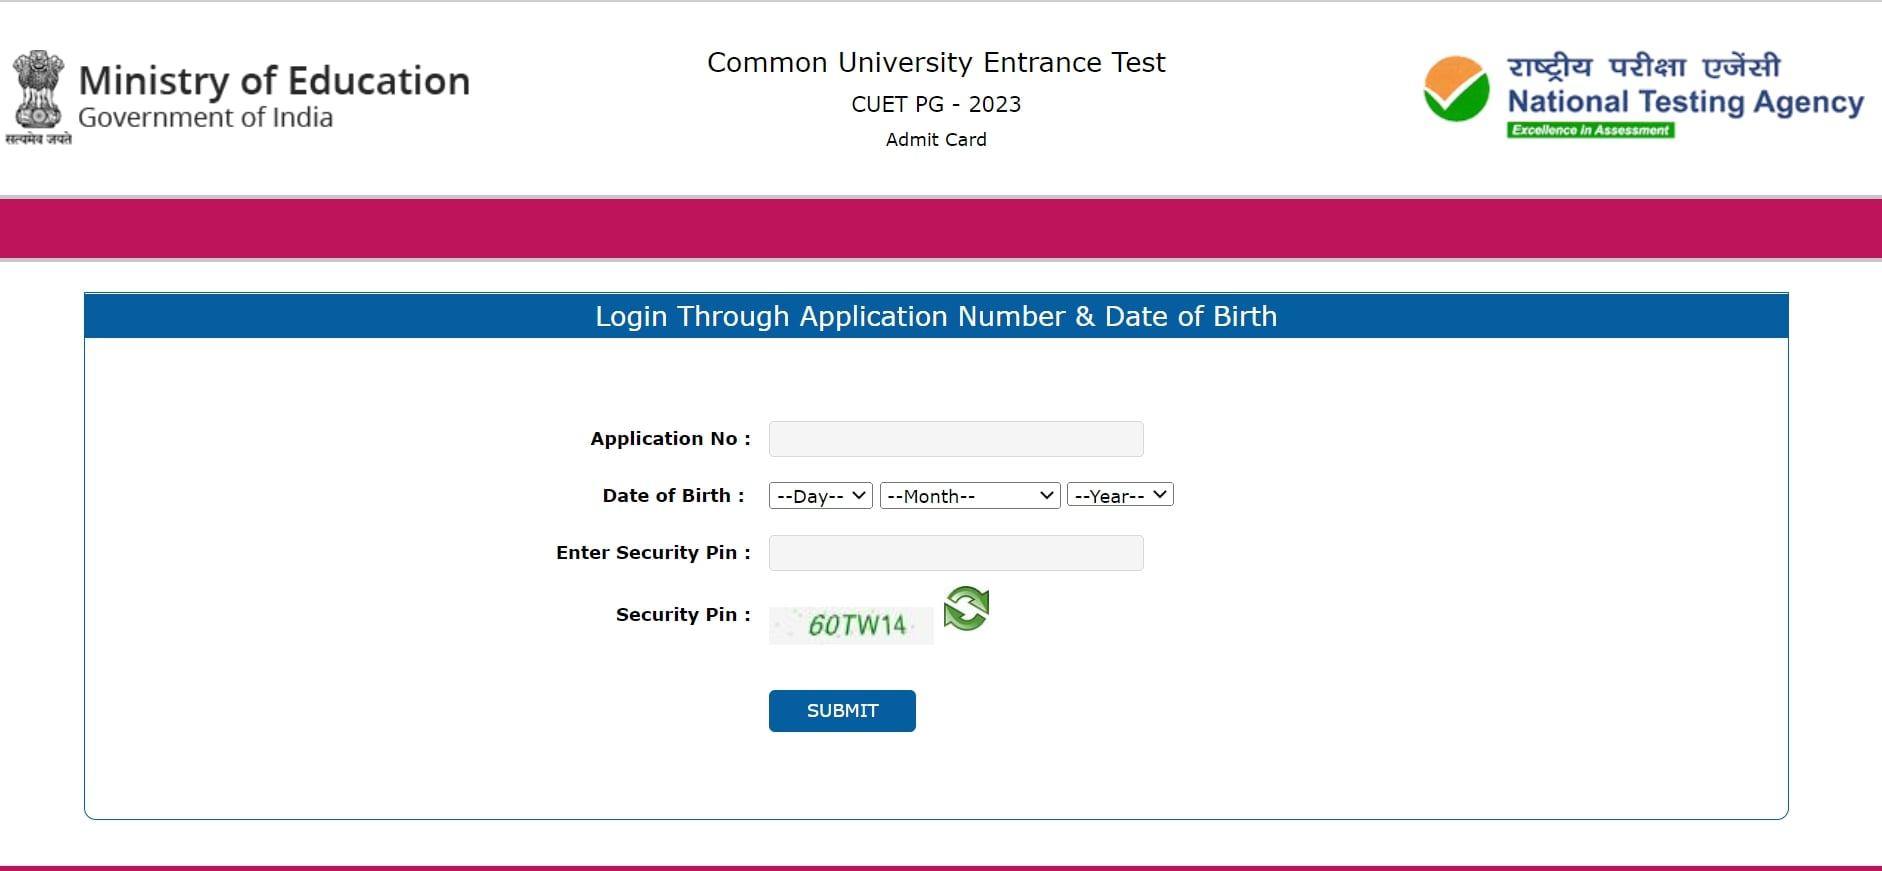Click the CUET PG - 2023 text
This screenshot has width=1882, height=871.
pos(936,104)
